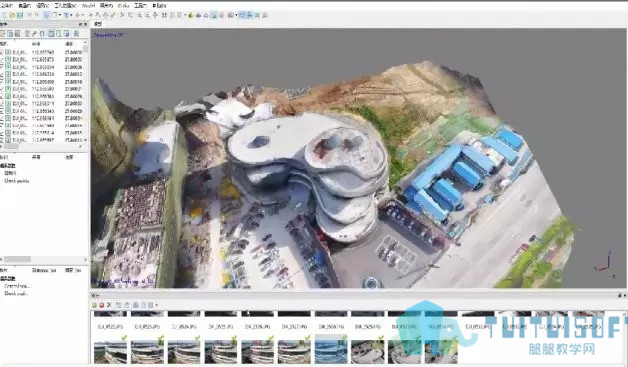The width and height of the screenshot is (628, 367).
Task: Open the Photos pane view dropdown arrow
Action: tap(157, 305)
